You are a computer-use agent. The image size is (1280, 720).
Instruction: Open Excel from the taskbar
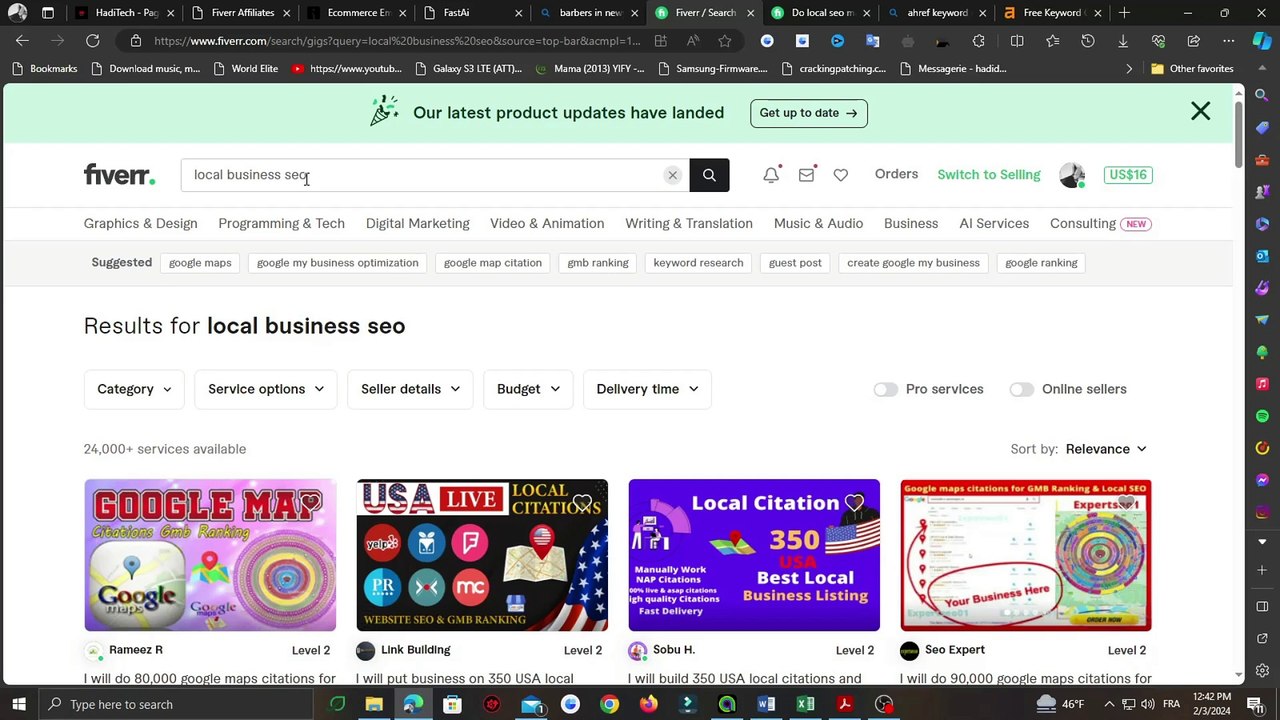[805, 704]
